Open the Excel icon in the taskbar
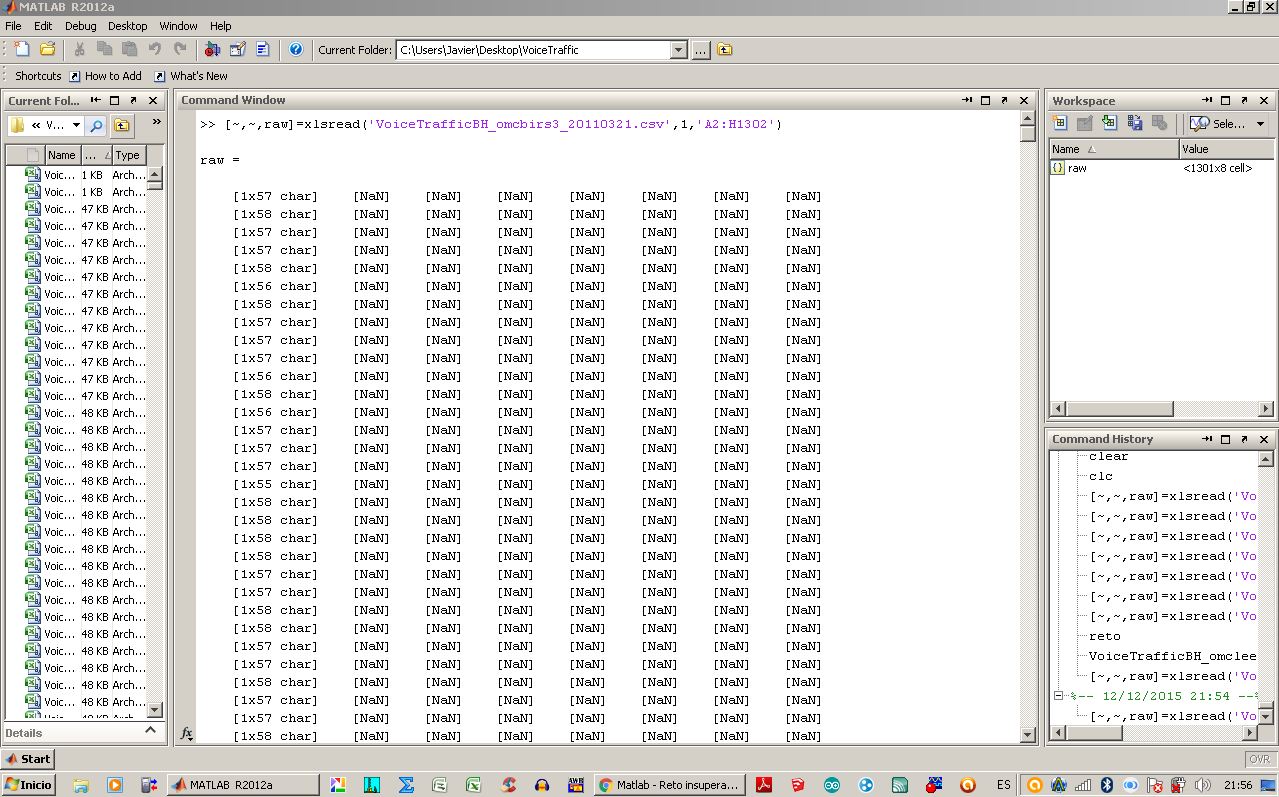This screenshot has width=1279, height=797. pyautogui.click(x=473, y=785)
